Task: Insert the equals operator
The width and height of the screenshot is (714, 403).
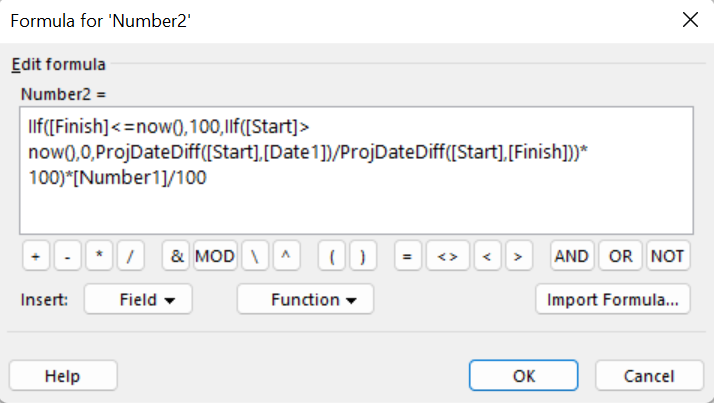Action: 408,256
